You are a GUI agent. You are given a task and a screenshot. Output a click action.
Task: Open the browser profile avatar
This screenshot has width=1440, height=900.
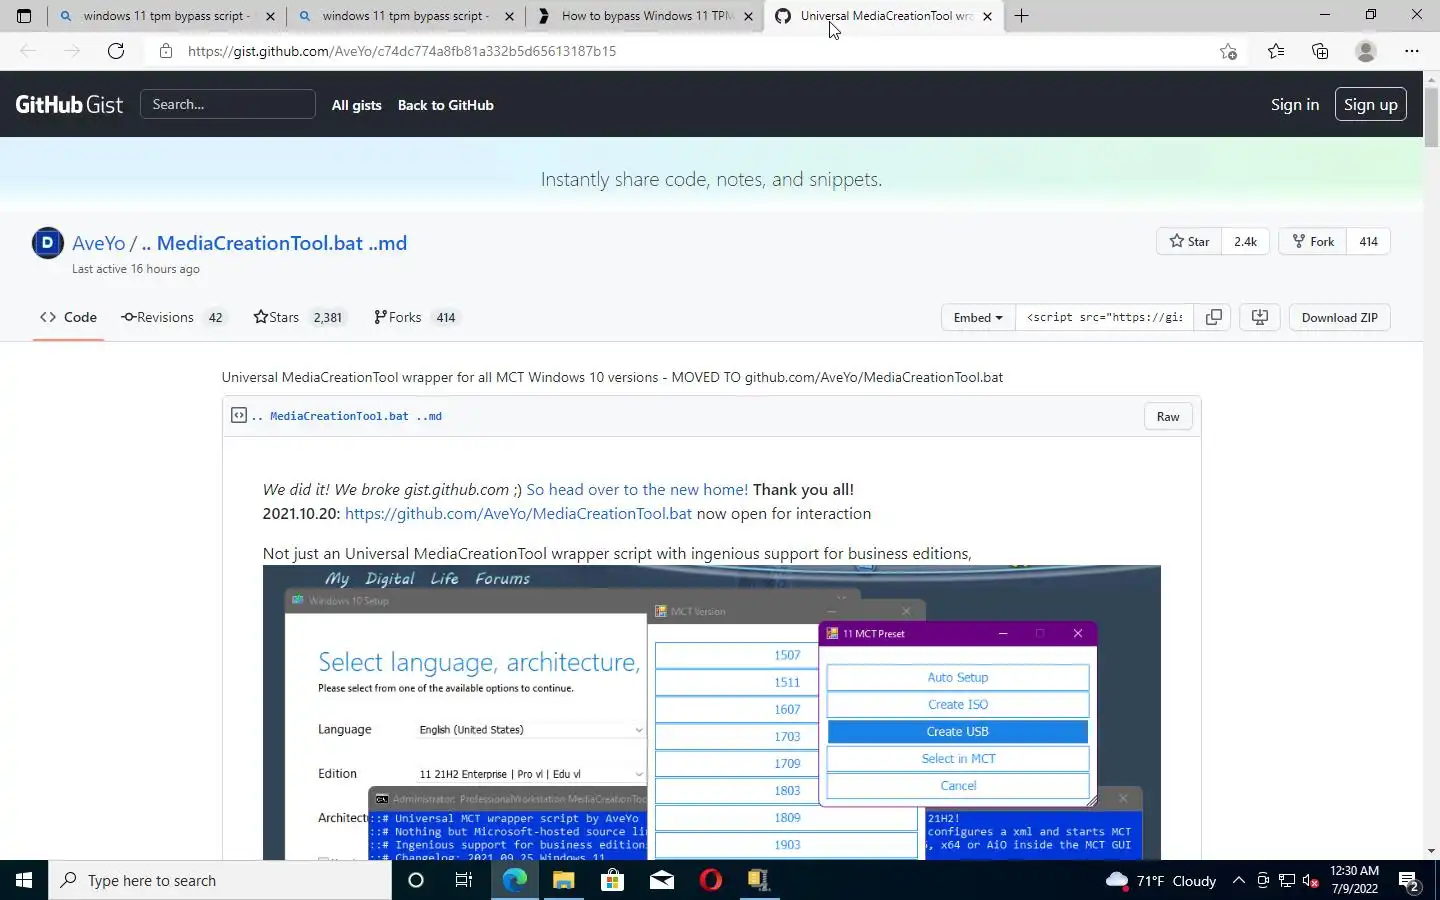[1366, 51]
